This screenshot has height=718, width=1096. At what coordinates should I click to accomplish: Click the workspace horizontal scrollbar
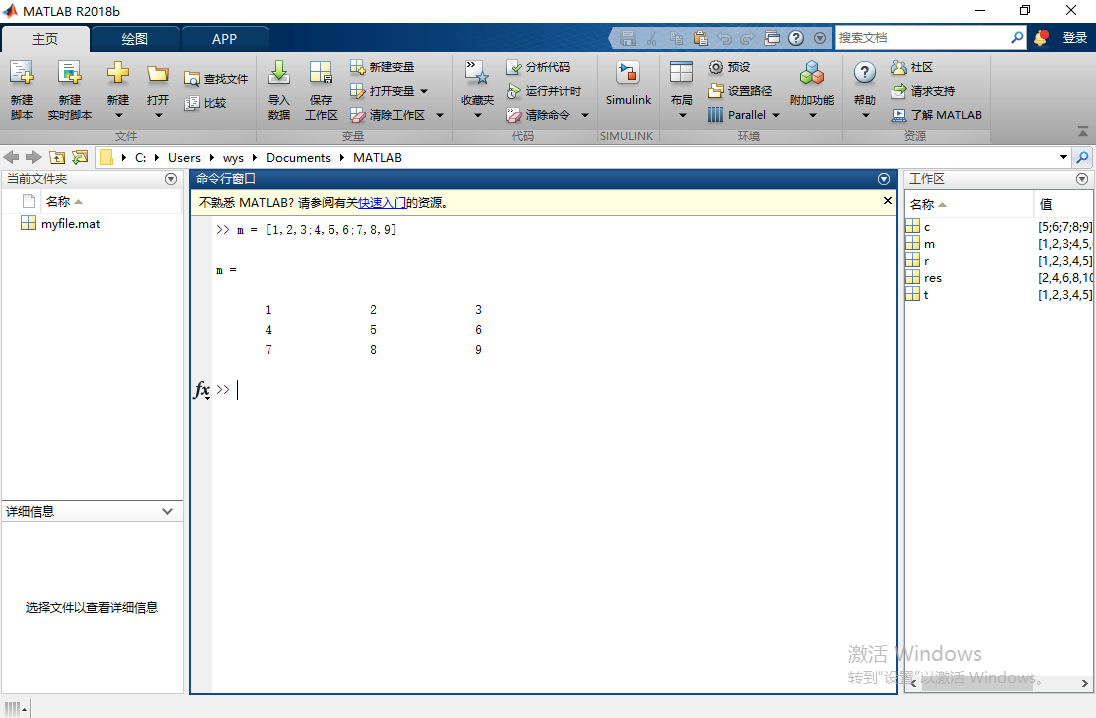pyautogui.click(x=977, y=683)
